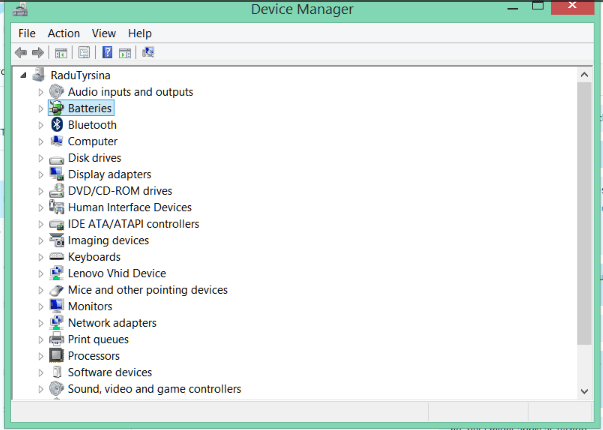Select the DVD/CD-ROM drives label
Image resolution: width=603 pixels, height=430 pixels.
[120, 191]
